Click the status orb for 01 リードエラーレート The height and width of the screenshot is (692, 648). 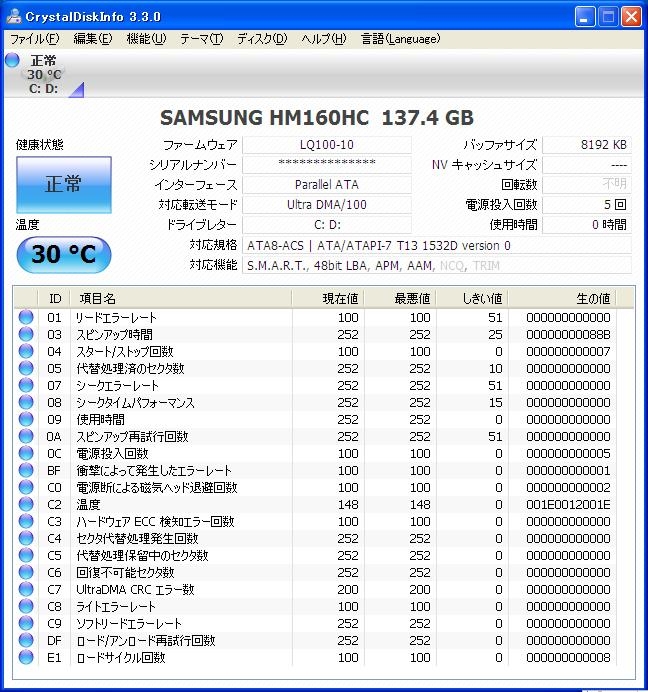pyautogui.click(x=26, y=317)
